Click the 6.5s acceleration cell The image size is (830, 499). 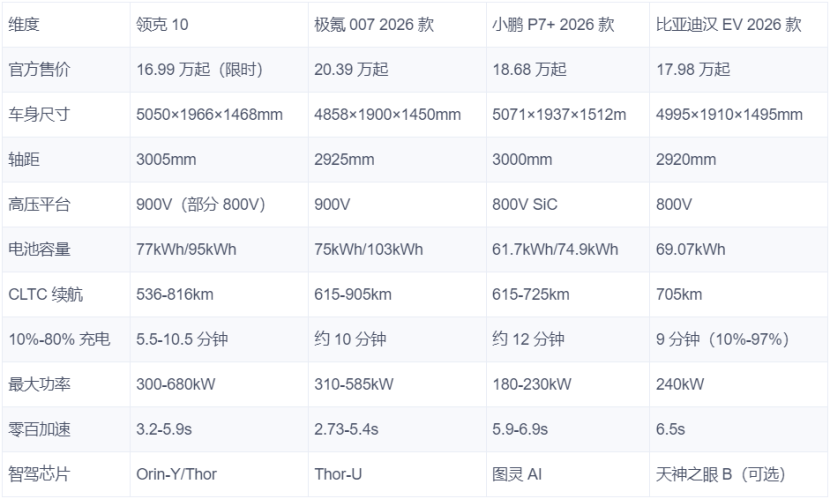[x=739, y=429]
